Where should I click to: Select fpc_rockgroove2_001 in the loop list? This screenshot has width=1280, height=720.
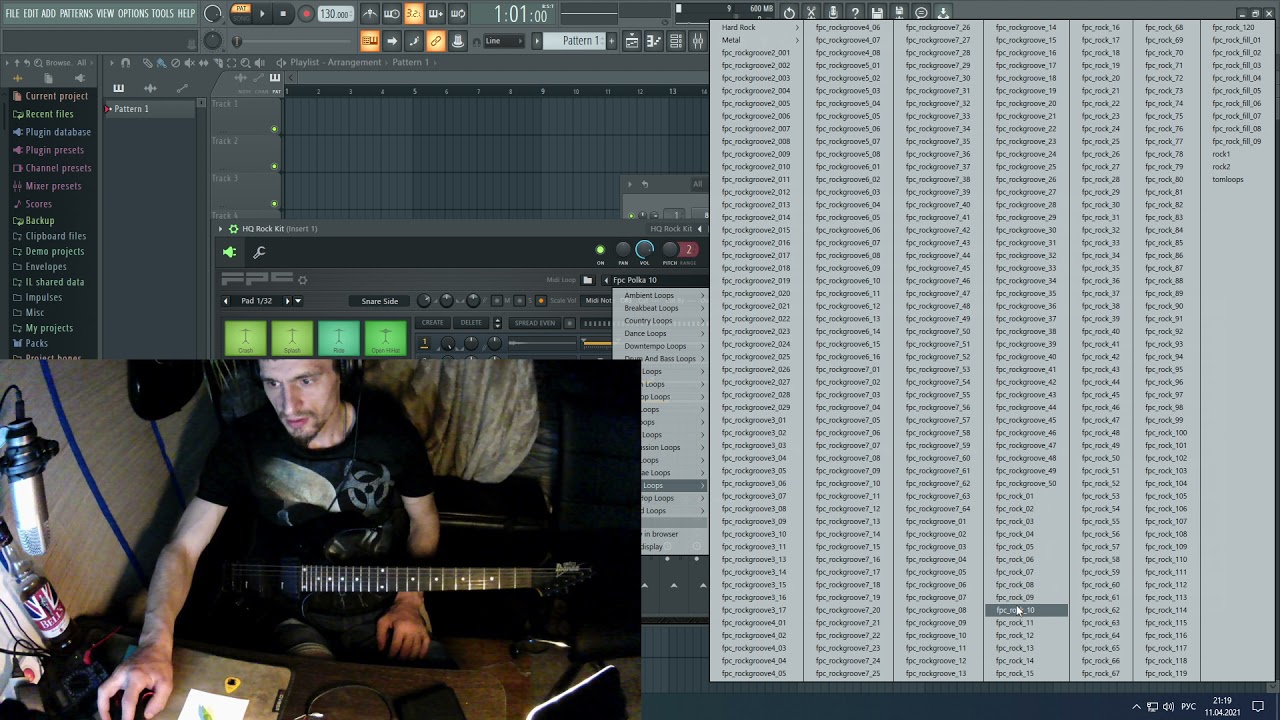coord(756,53)
